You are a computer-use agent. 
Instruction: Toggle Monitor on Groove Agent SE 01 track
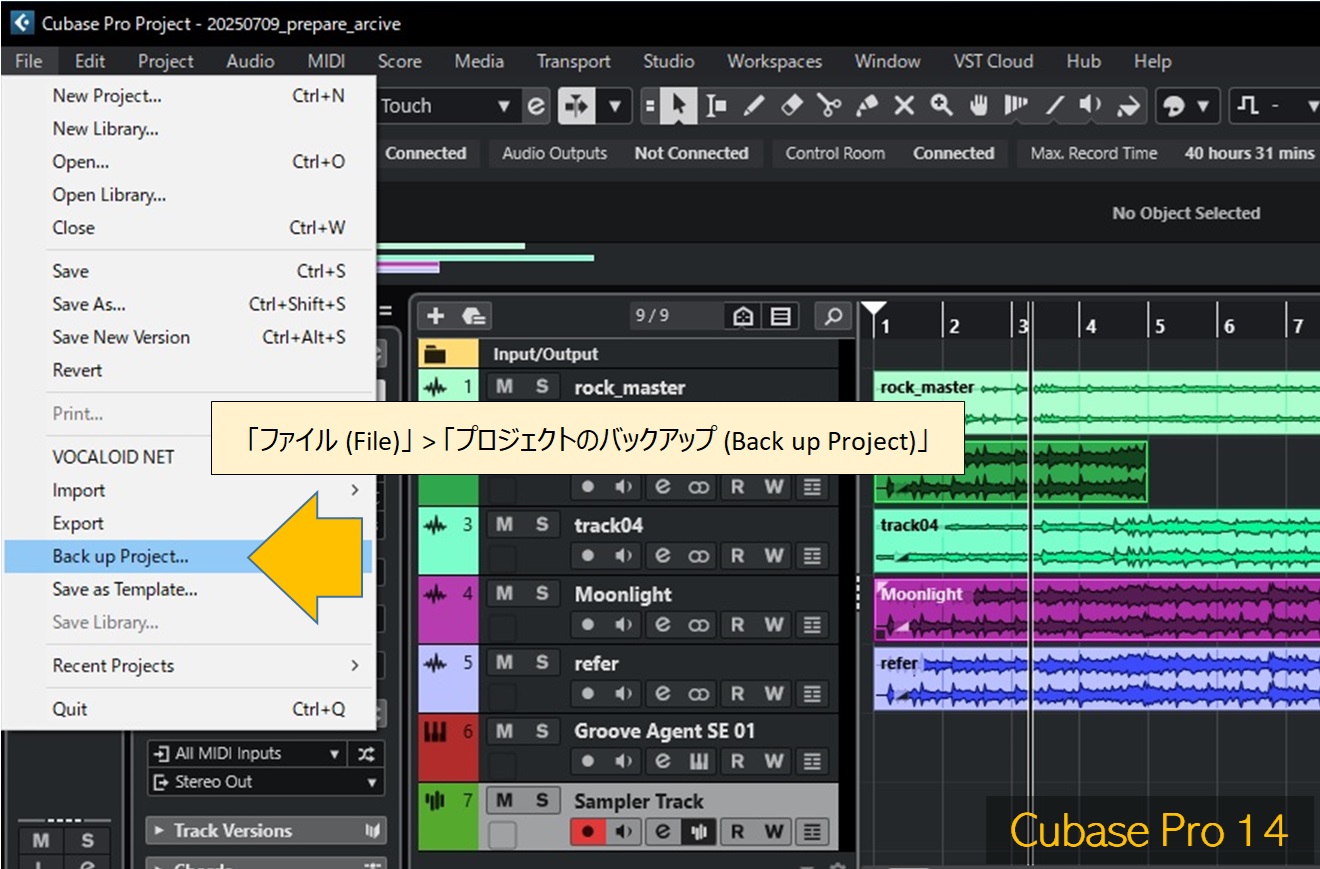(625, 762)
